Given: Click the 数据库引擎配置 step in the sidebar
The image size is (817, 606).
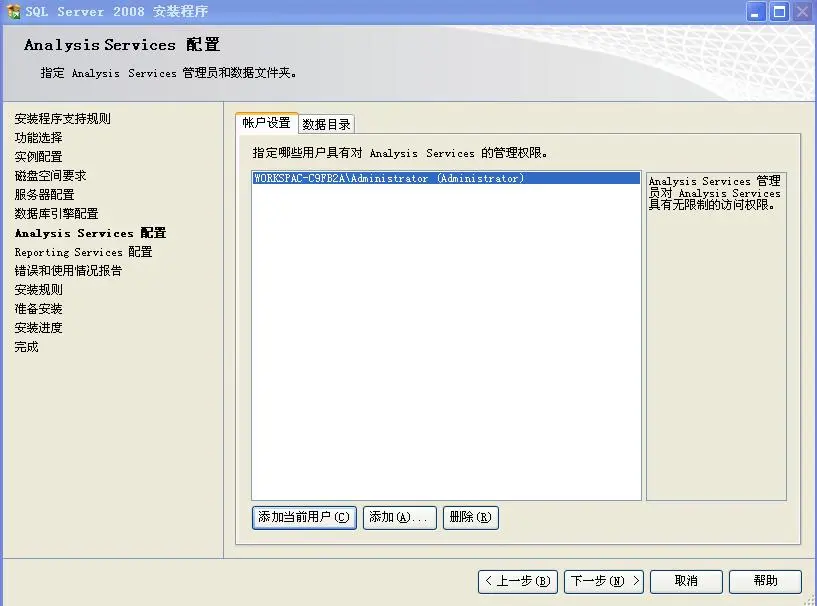Looking at the screenshot, I should pyautogui.click(x=56, y=214).
